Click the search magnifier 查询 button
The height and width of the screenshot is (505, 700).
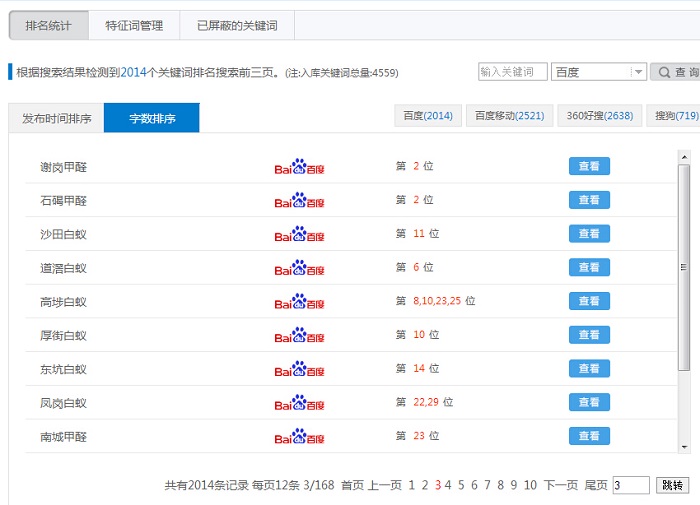pyautogui.click(x=676, y=72)
